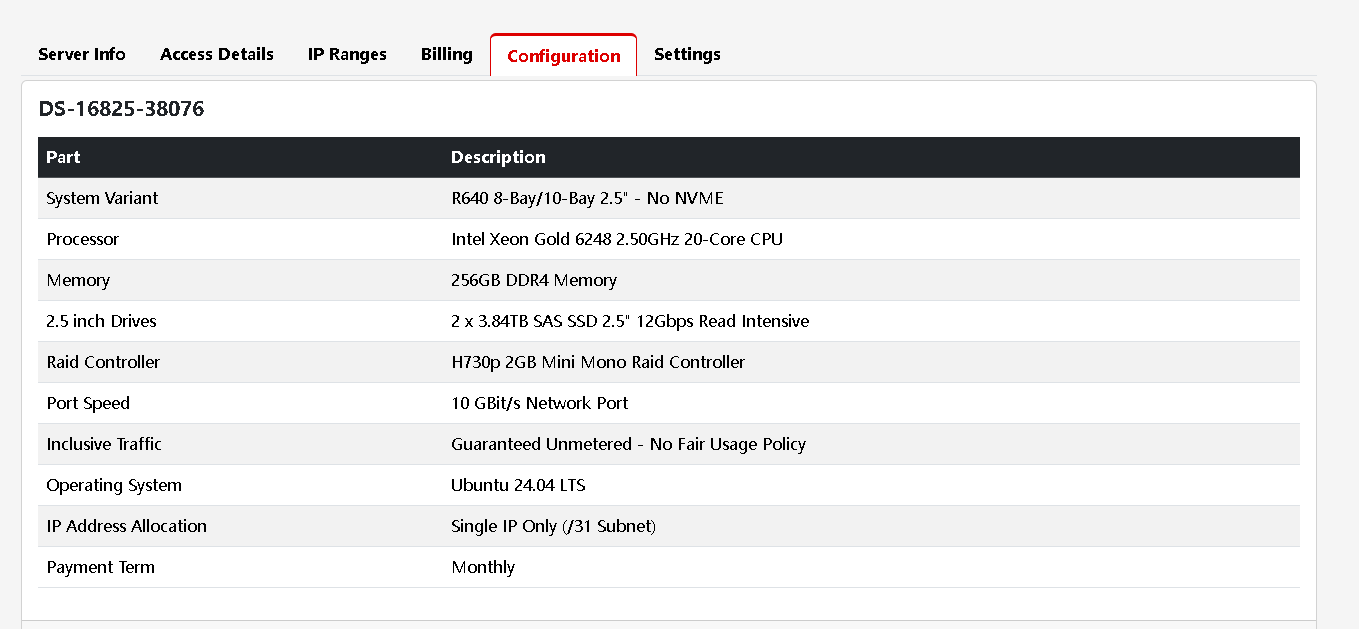Click the Guaranteed Unmetered traffic description

point(627,444)
